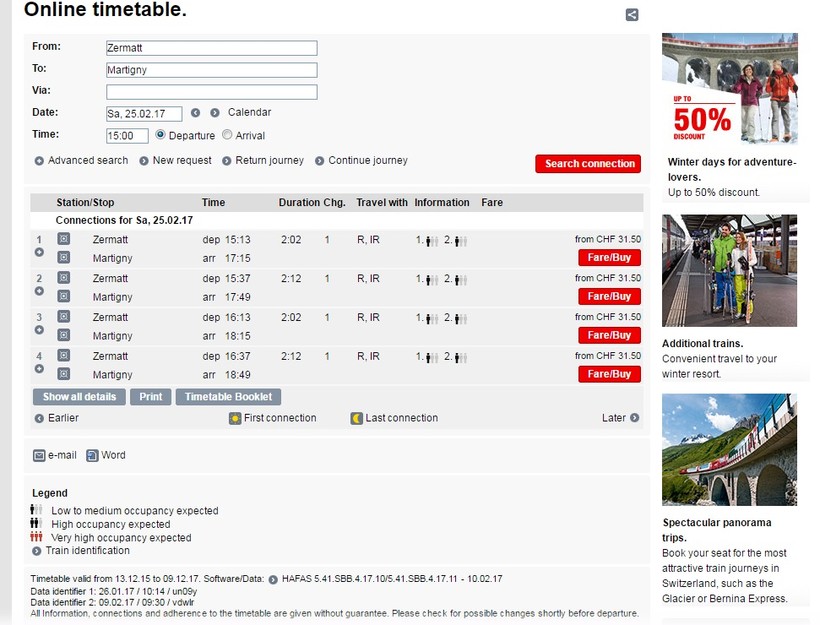
Task: Load later connections with the Later link
Action: coord(620,418)
